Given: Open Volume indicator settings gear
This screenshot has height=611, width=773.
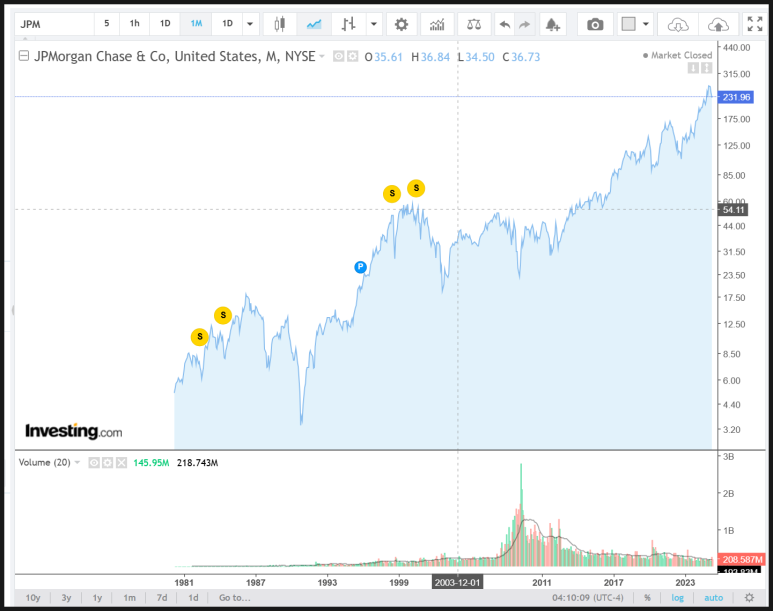Looking at the screenshot, I should pyautogui.click(x=107, y=463).
